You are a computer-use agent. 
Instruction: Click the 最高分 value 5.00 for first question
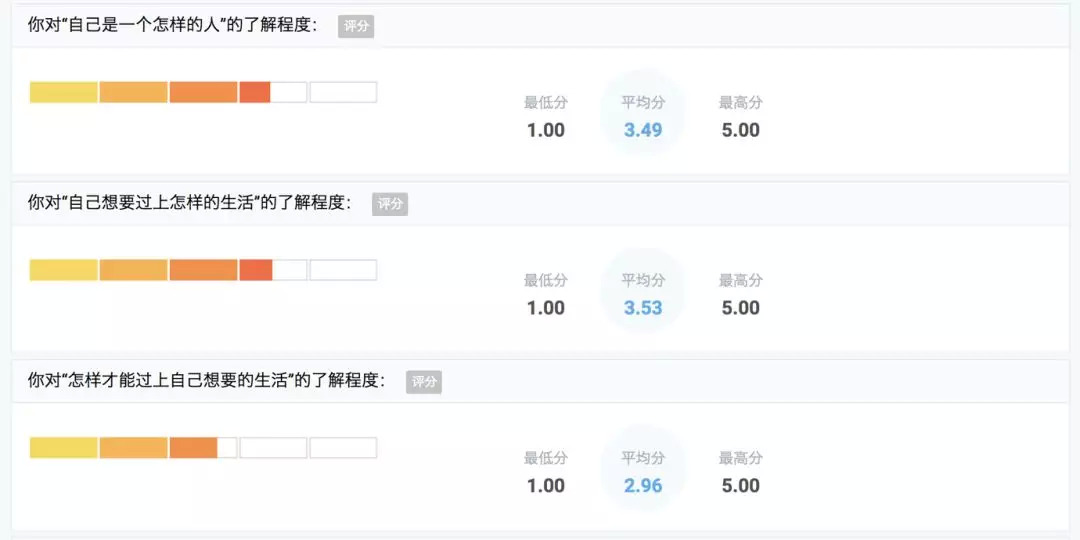[x=741, y=130]
